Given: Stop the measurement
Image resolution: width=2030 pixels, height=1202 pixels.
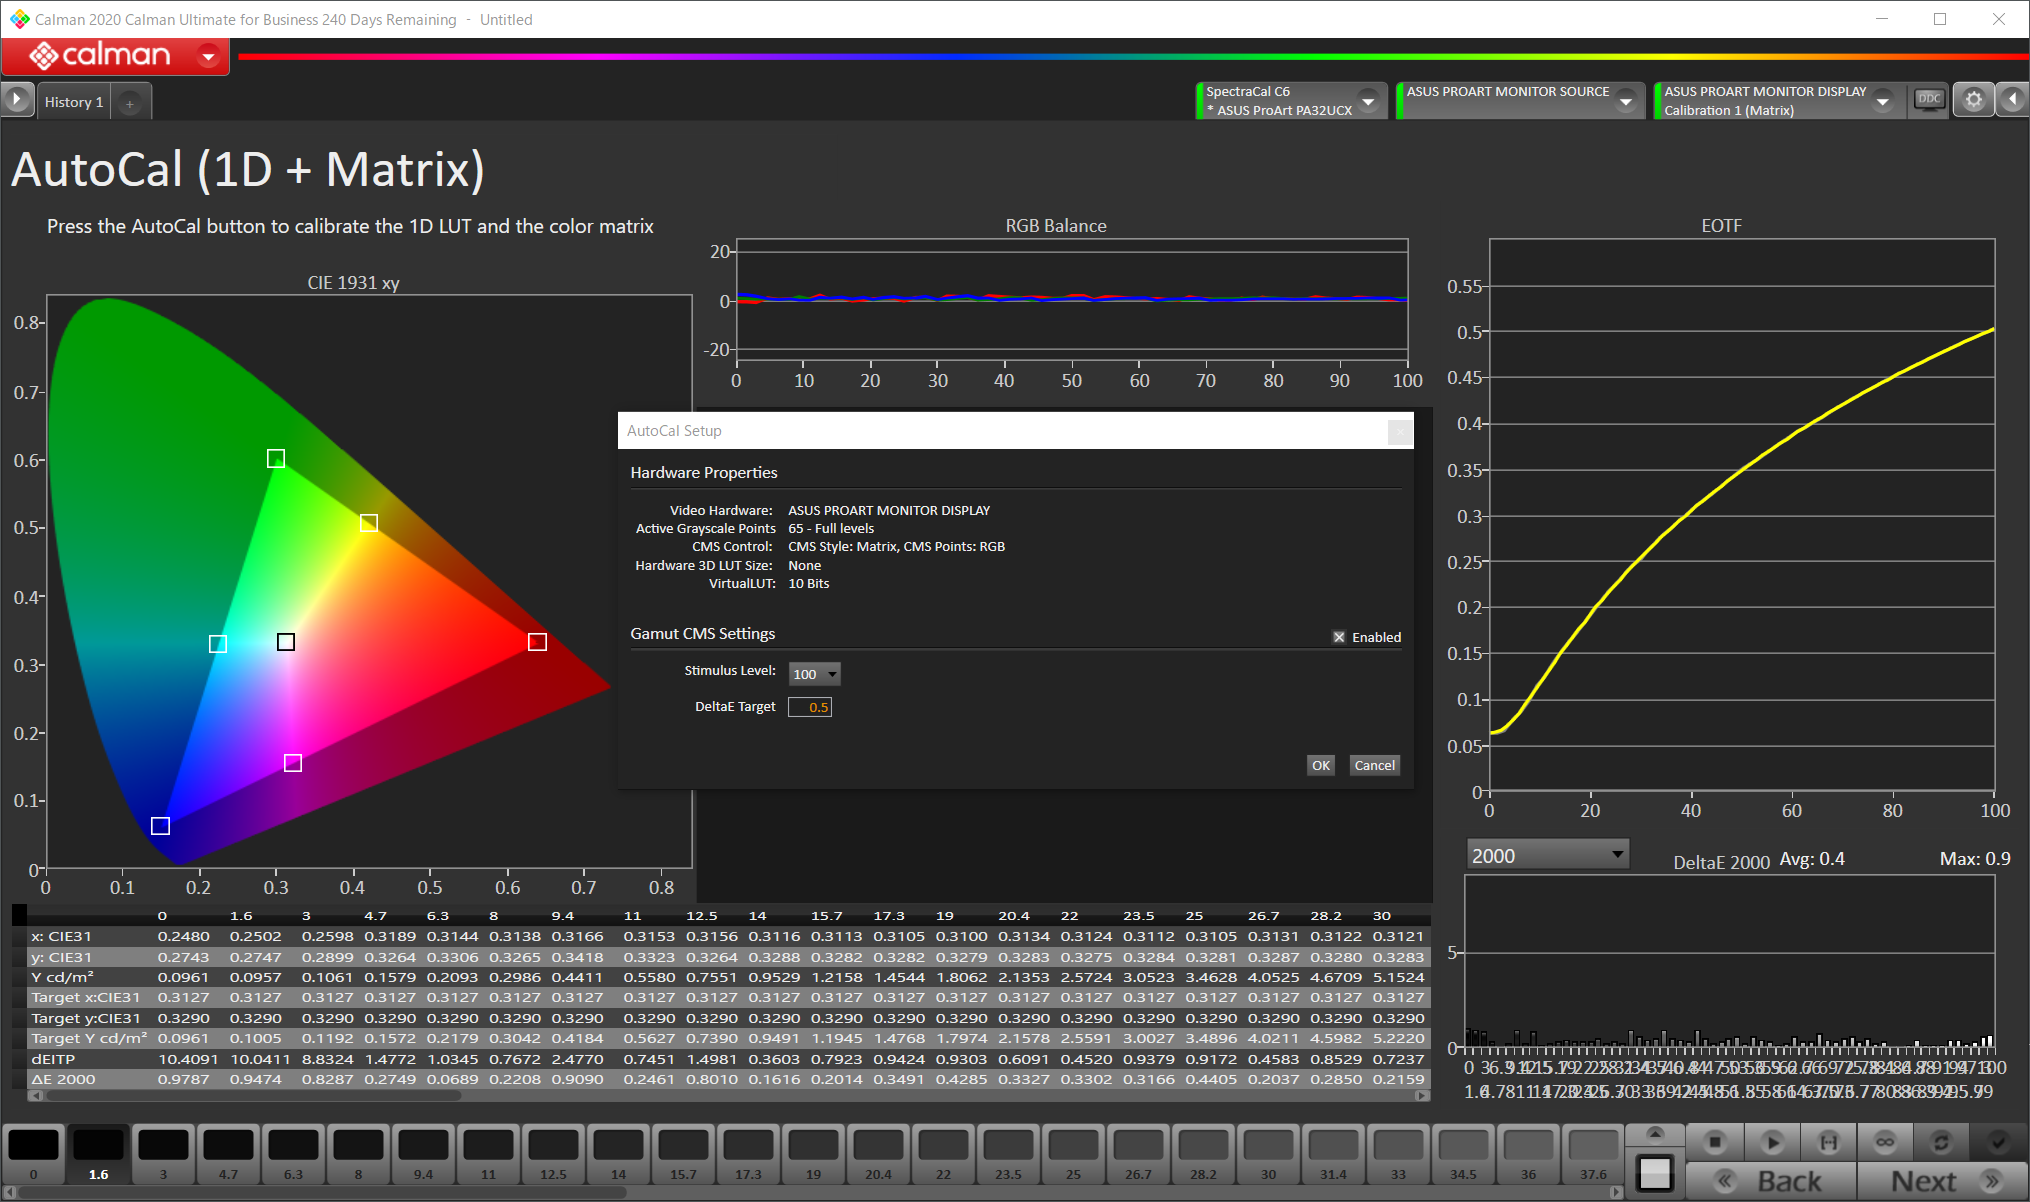Looking at the screenshot, I should [1715, 1141].
